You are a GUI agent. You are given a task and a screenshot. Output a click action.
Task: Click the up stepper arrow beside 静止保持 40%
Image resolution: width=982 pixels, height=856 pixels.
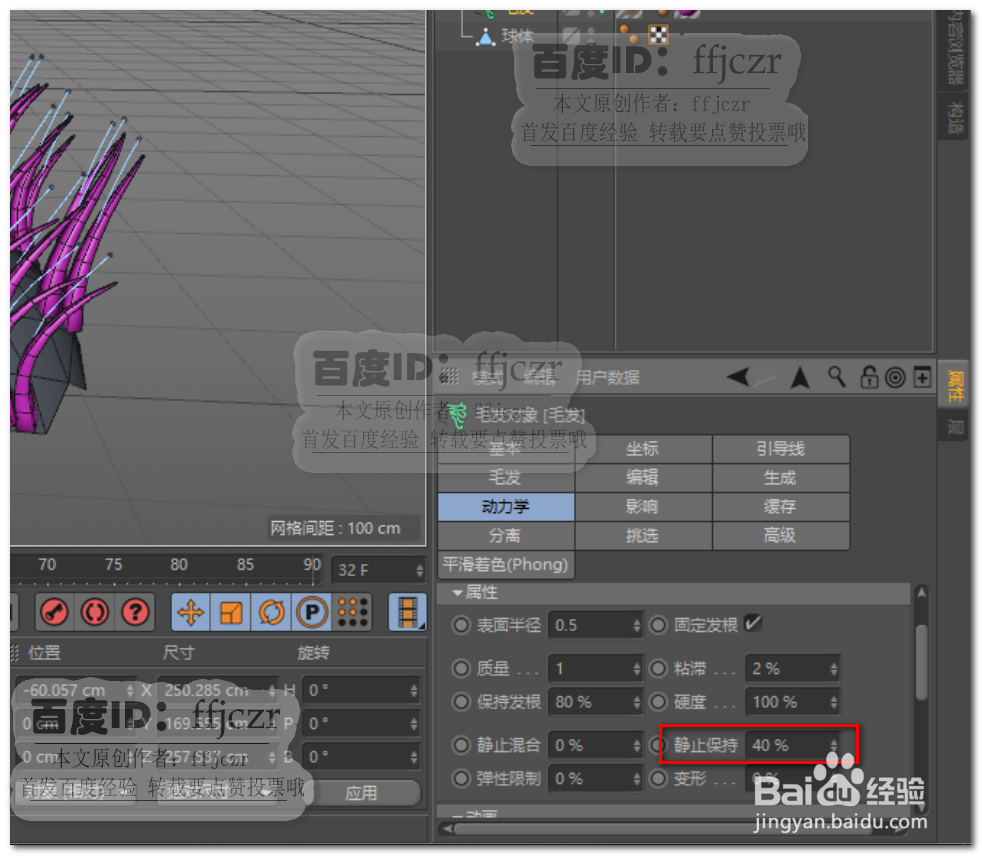(x=833, y=740)
